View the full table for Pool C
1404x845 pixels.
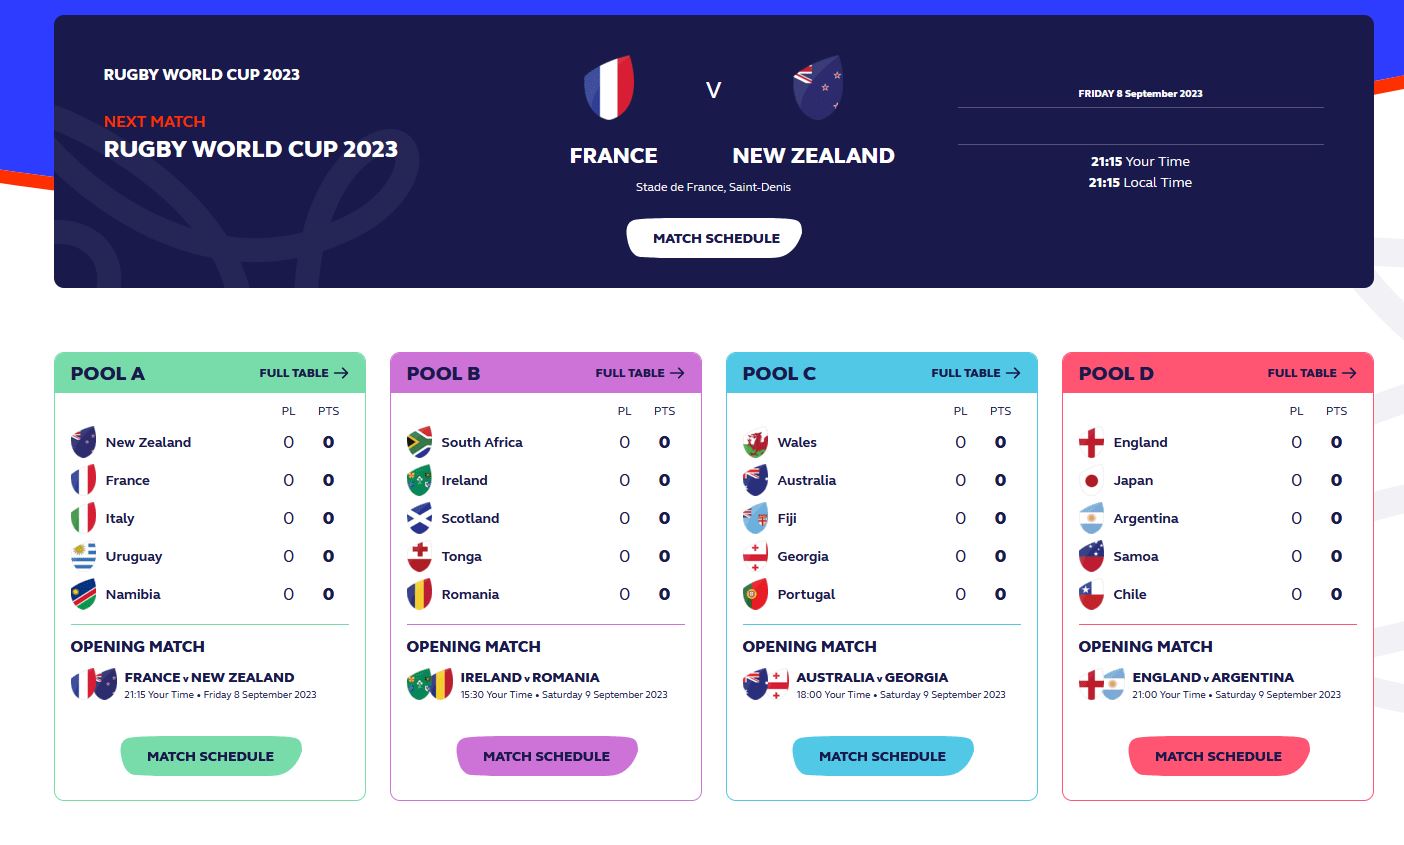[x=976, y=373]
